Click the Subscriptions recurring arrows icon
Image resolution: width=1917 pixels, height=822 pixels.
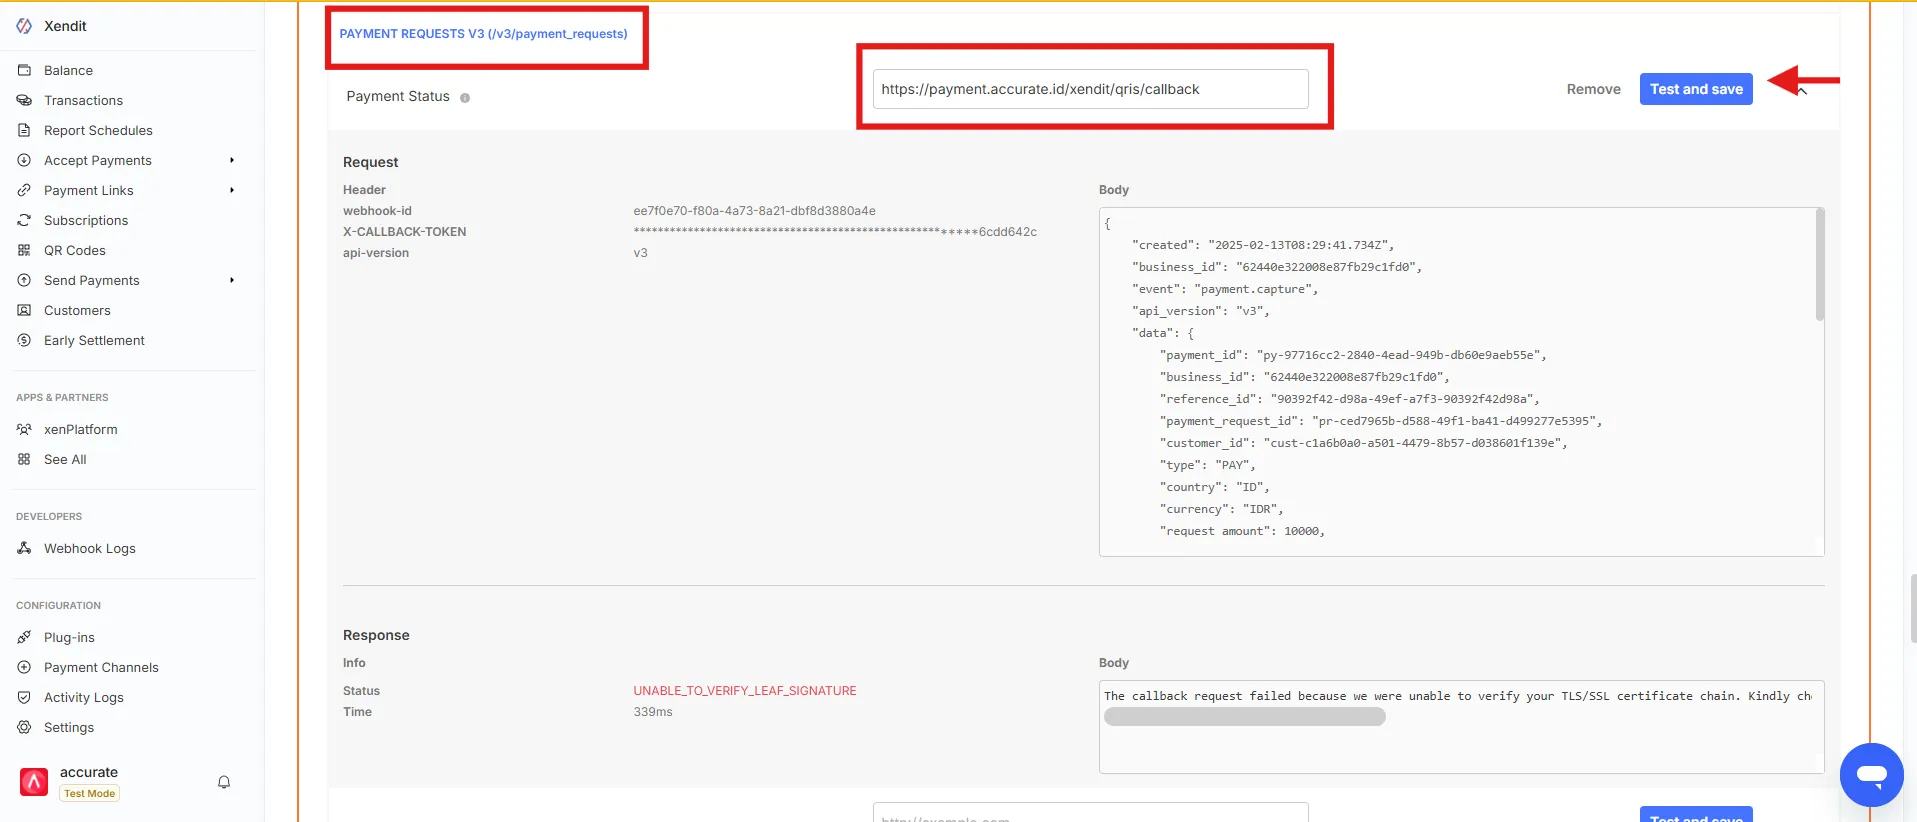click(x=24, y=220)
